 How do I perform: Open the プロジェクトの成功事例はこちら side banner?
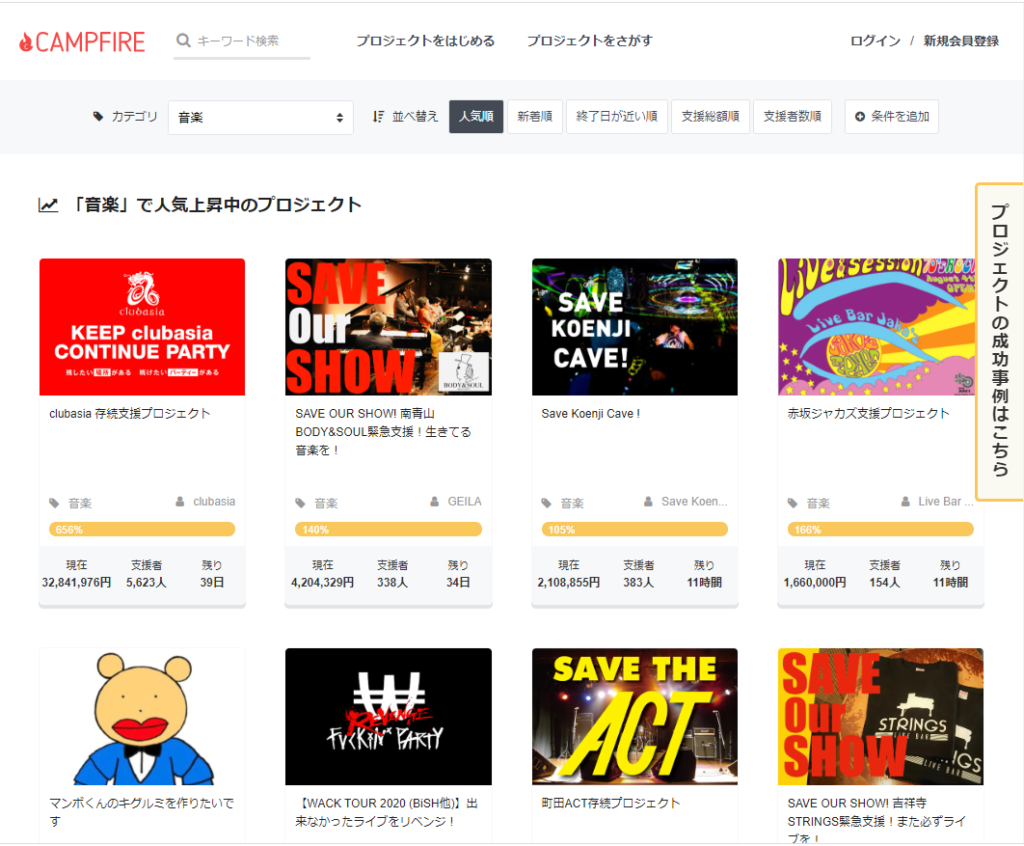pyautogui.click(x=999, y=341)
